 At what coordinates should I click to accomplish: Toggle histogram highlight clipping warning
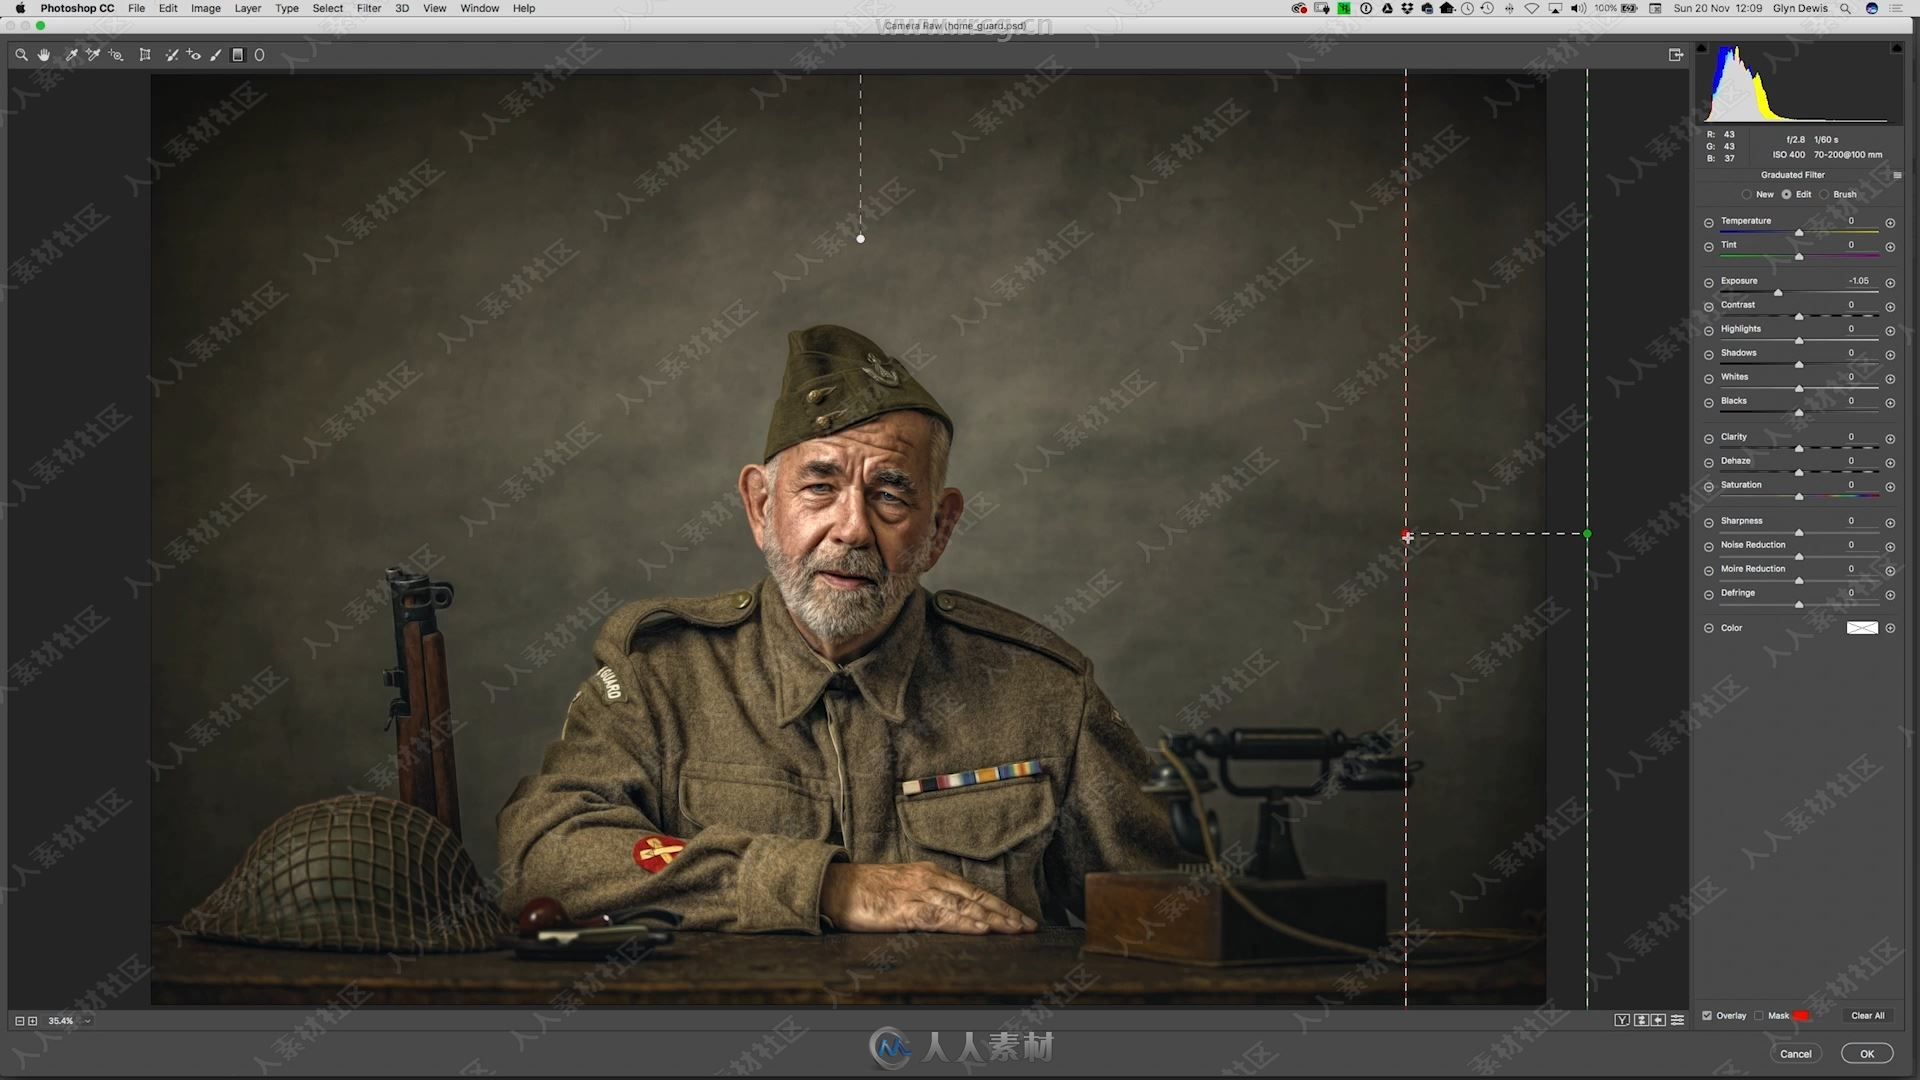point(1896,48)
